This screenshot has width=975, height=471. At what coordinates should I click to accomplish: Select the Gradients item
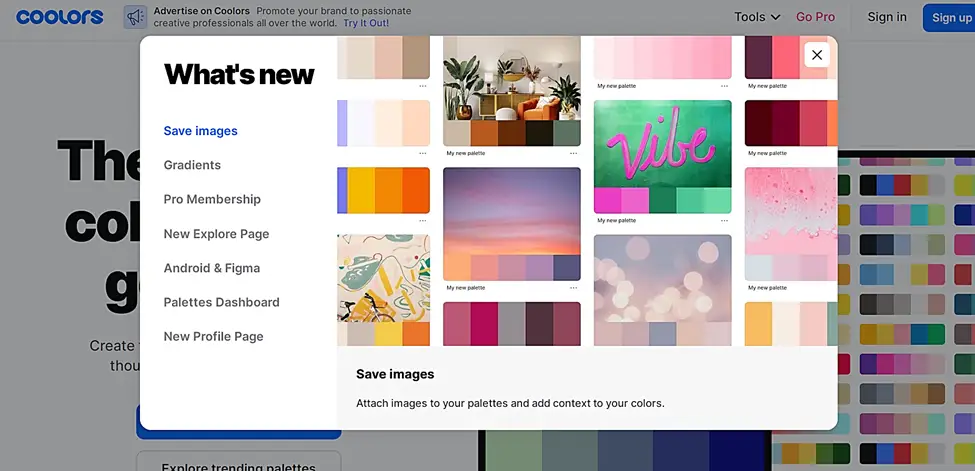[x=192, y=165]
